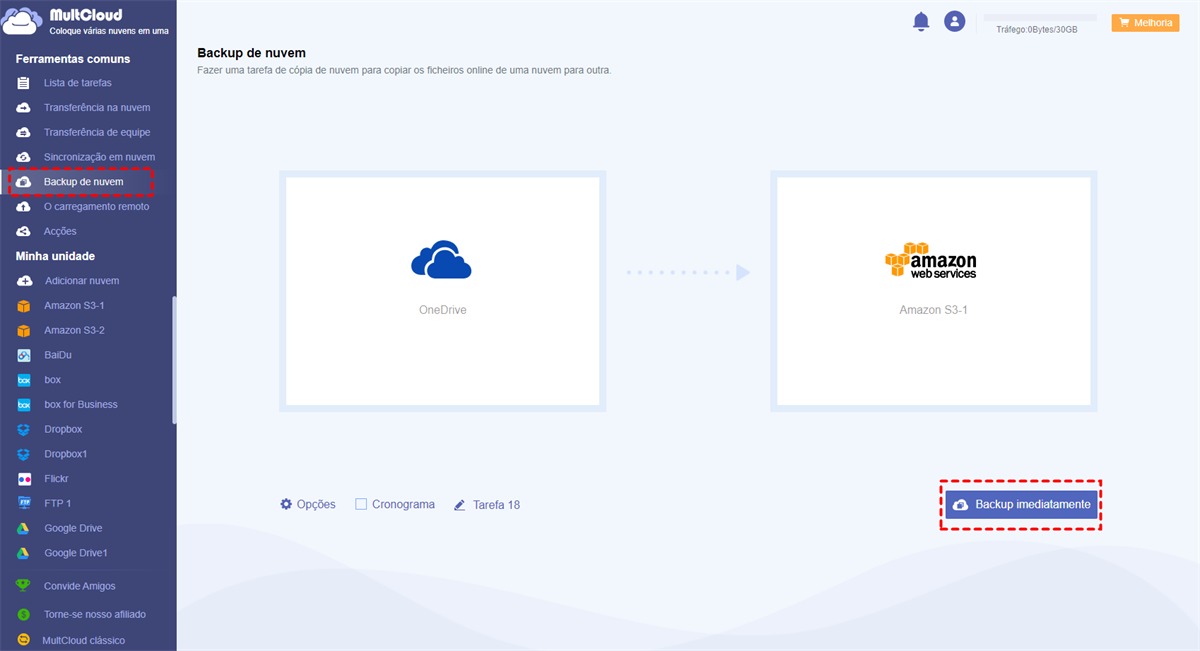Select source panel showing OneDrive
Viewport: 1200px width, 651px height.
443,291
